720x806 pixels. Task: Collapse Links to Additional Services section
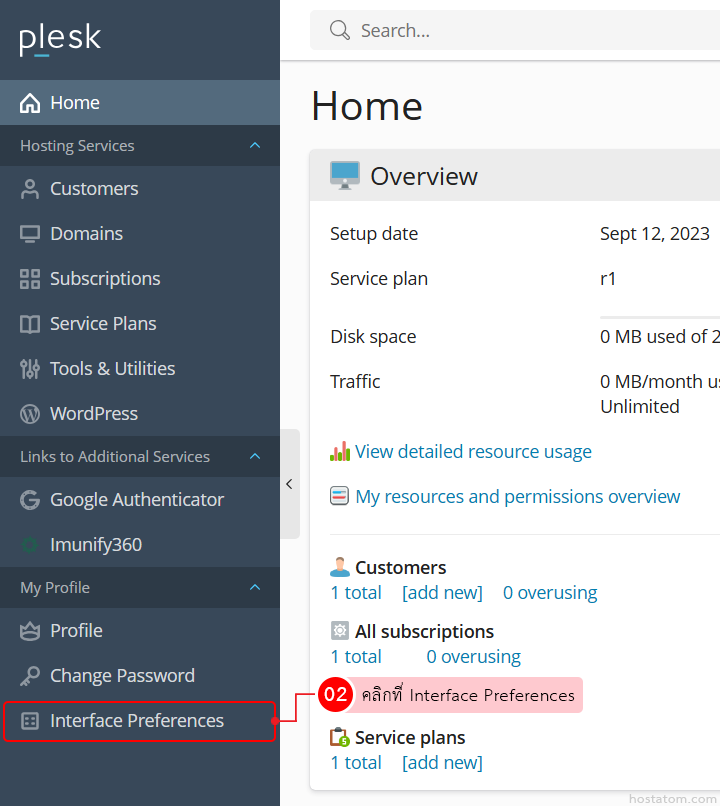255,457
